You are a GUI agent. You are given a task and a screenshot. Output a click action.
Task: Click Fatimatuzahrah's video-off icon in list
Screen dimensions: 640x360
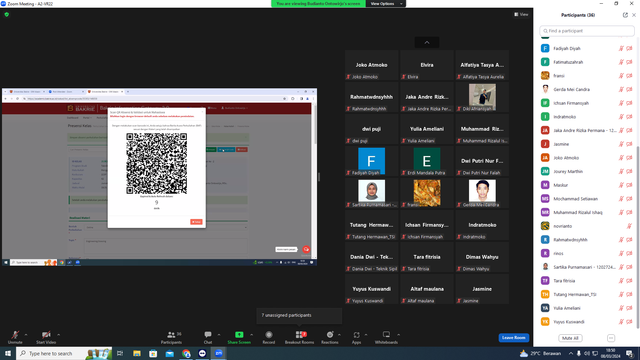629,62
